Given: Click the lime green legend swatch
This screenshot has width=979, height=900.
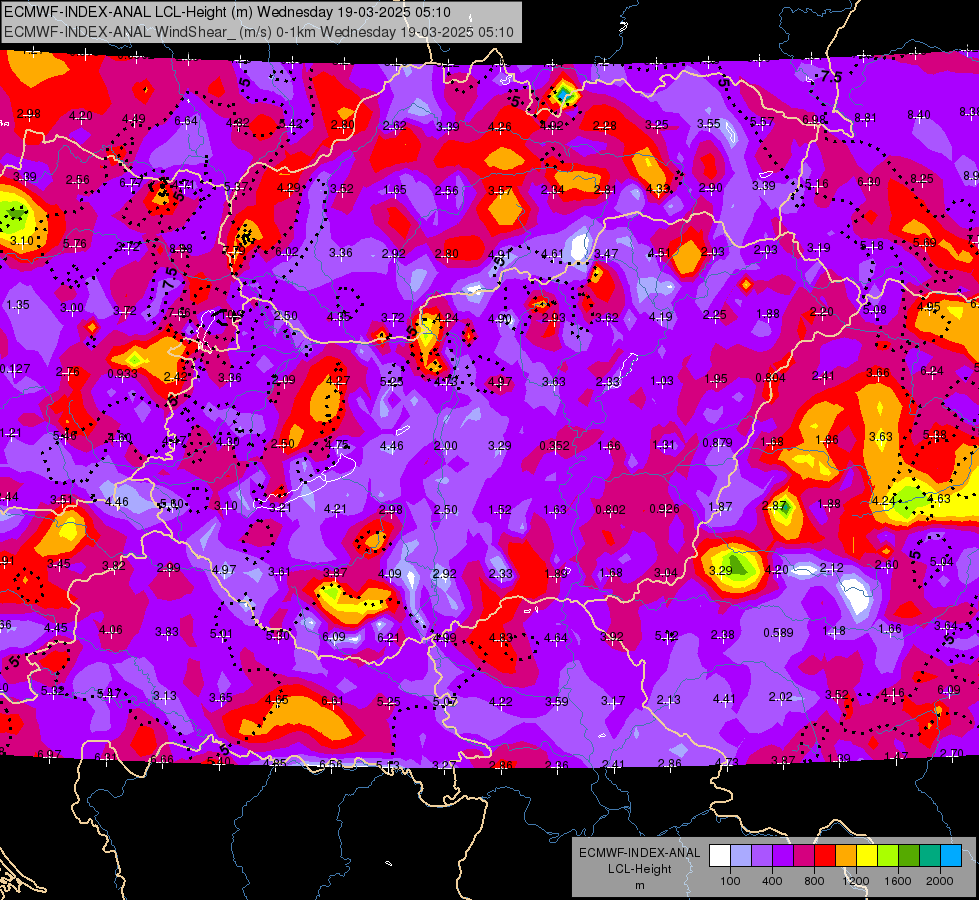Looking at the screenshot, I should (x=888, y=855).
